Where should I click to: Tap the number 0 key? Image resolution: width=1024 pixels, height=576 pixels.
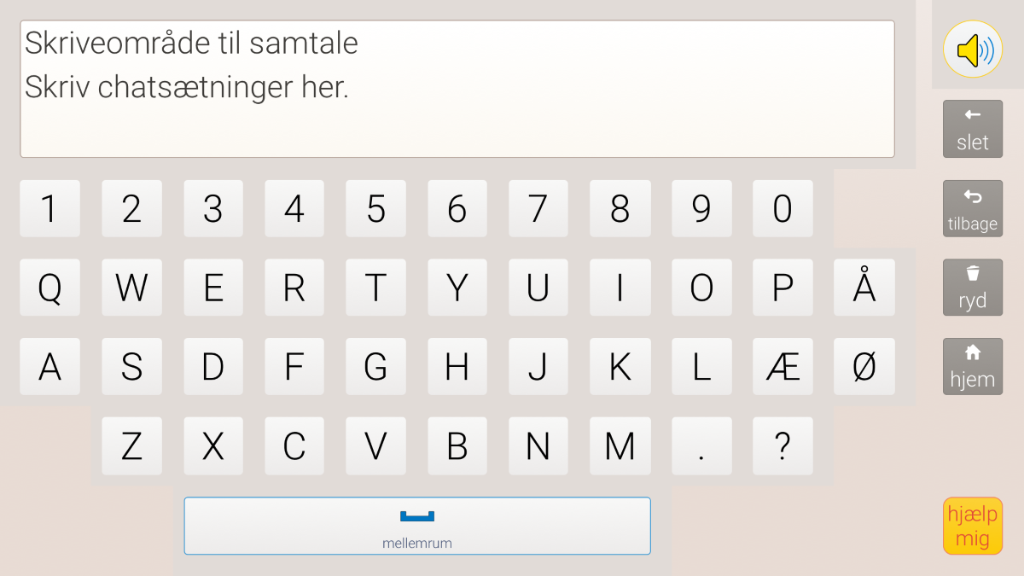coord(782,209)
